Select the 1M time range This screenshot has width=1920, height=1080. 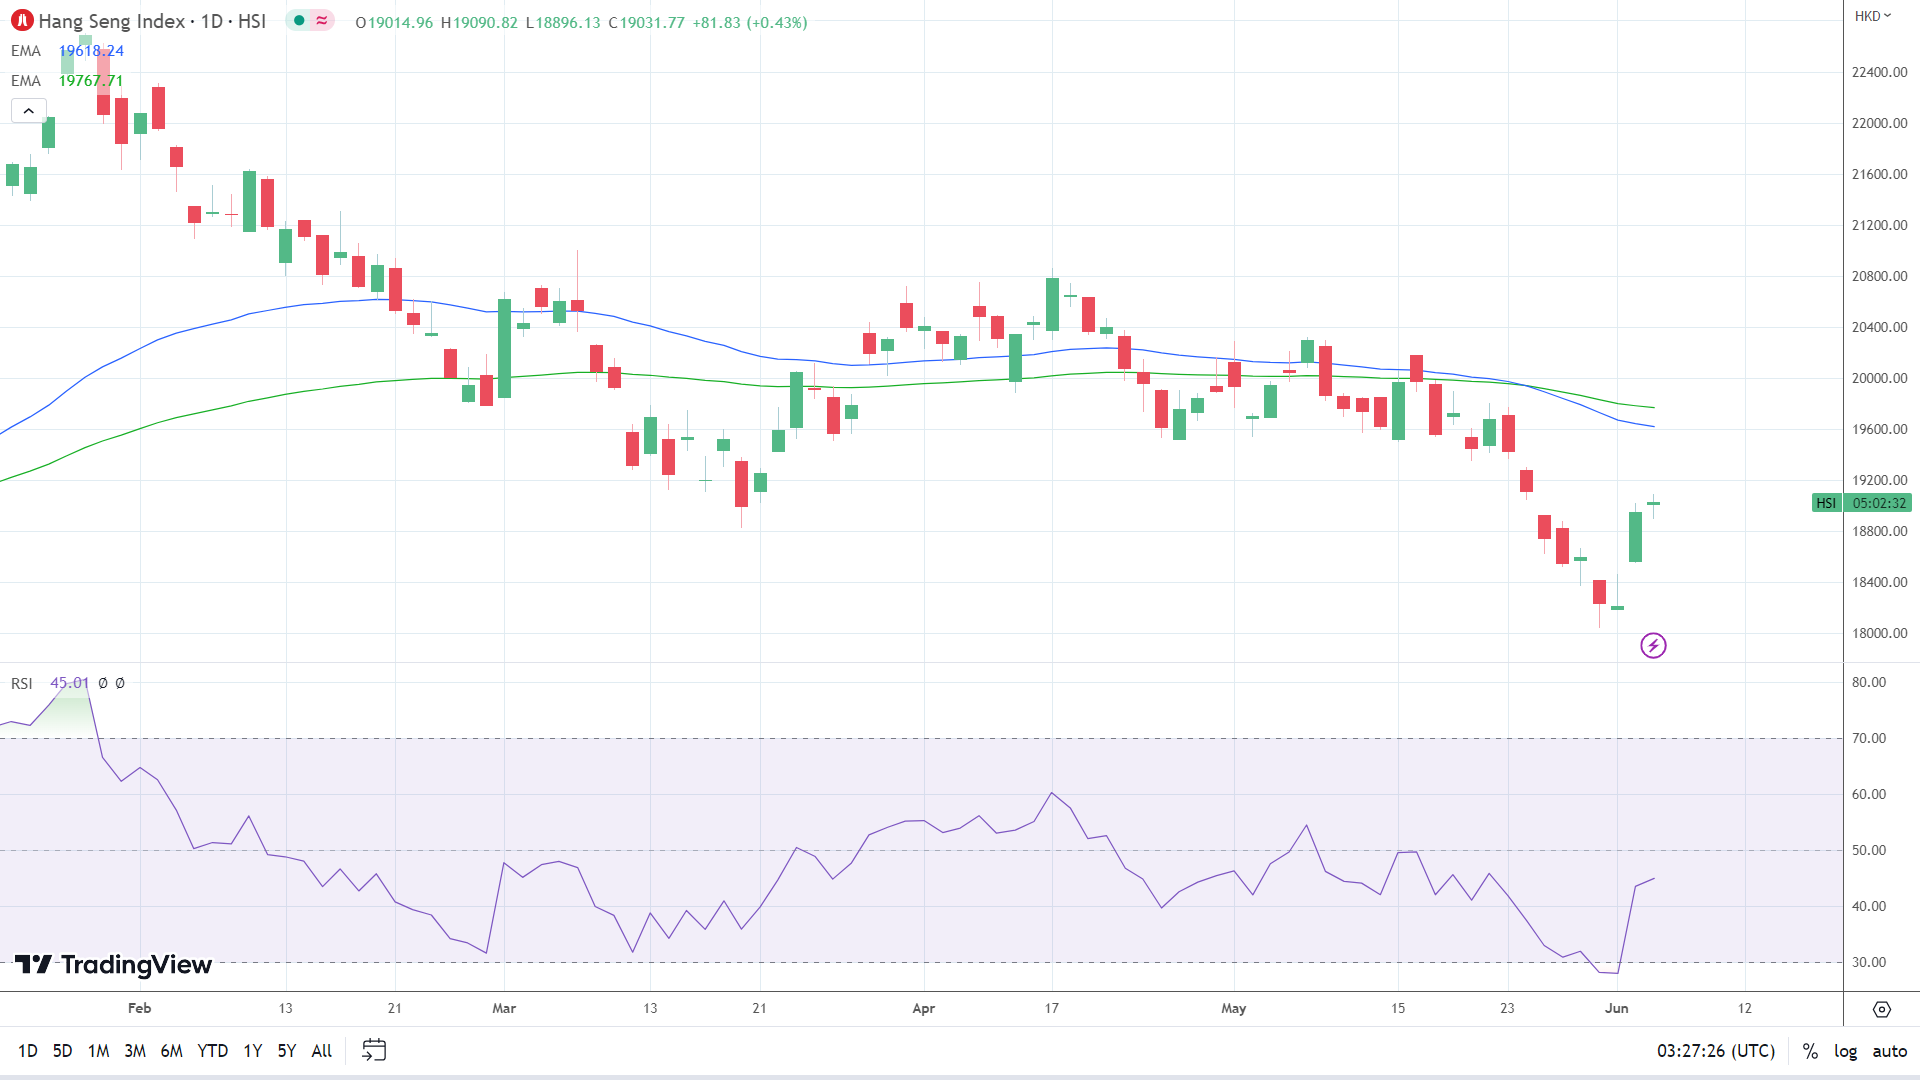pyautogui.click(x=98, y=1051)
